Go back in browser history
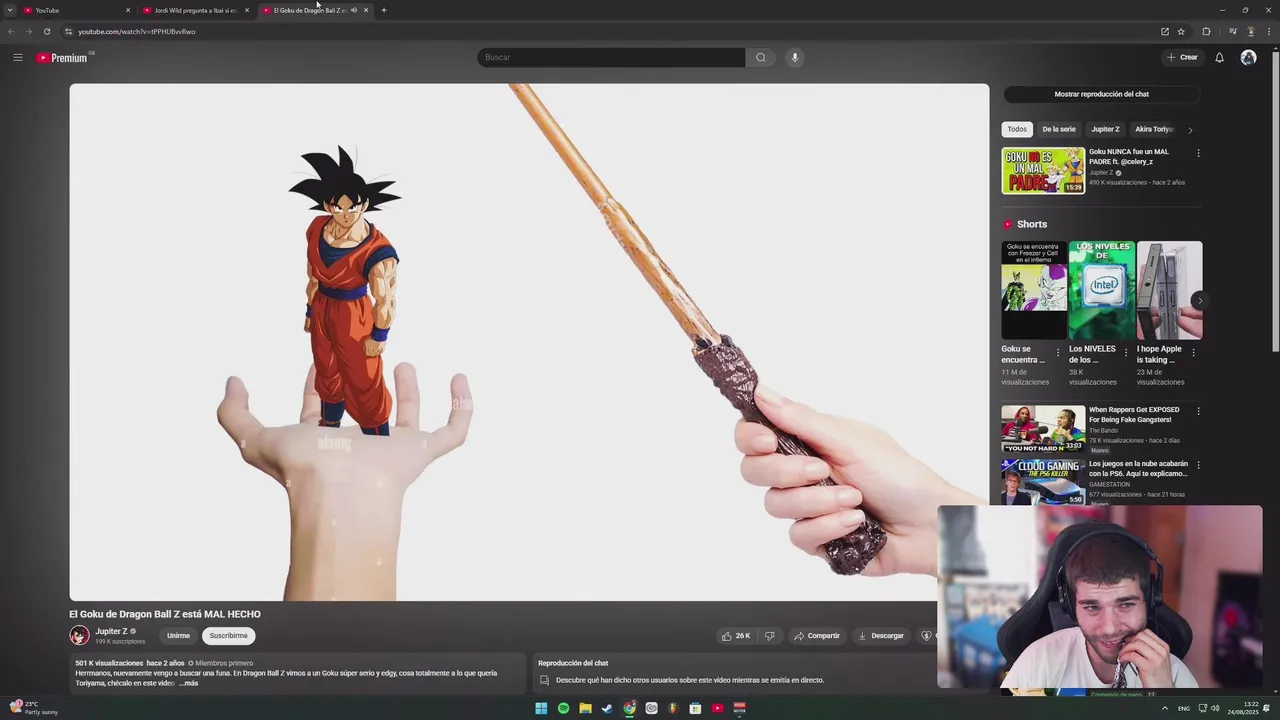 [11, 31]
